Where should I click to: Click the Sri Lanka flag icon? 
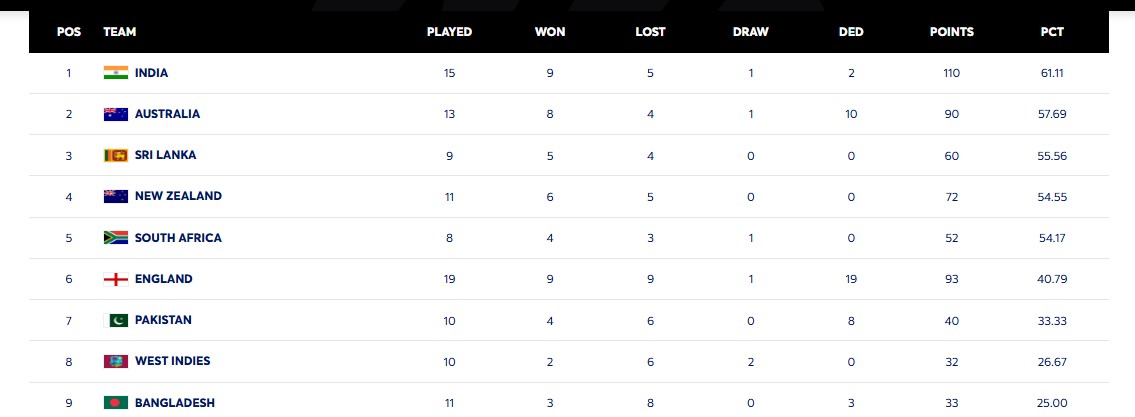(x=116, y=155)
